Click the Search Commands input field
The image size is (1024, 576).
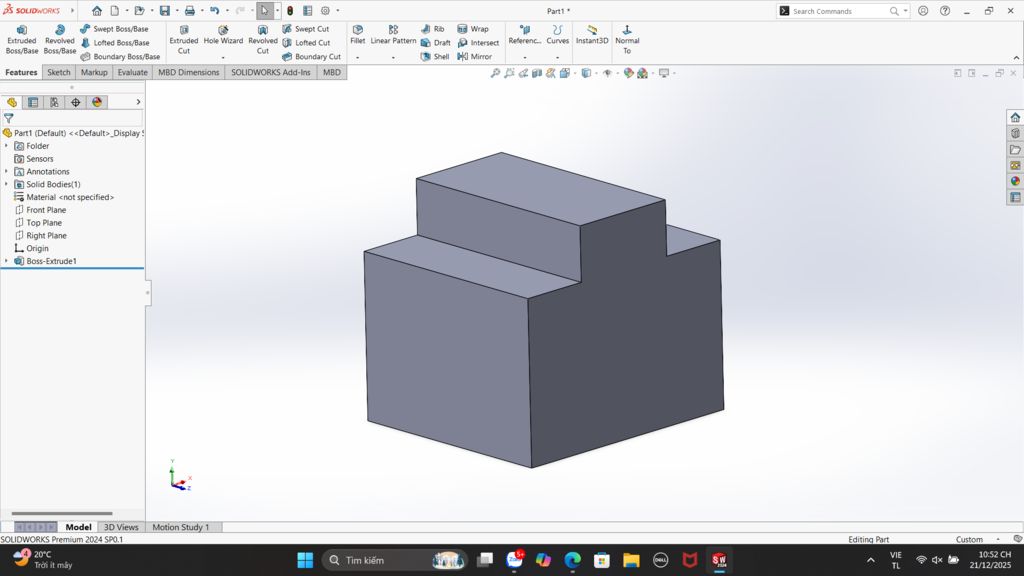point(839,11)
